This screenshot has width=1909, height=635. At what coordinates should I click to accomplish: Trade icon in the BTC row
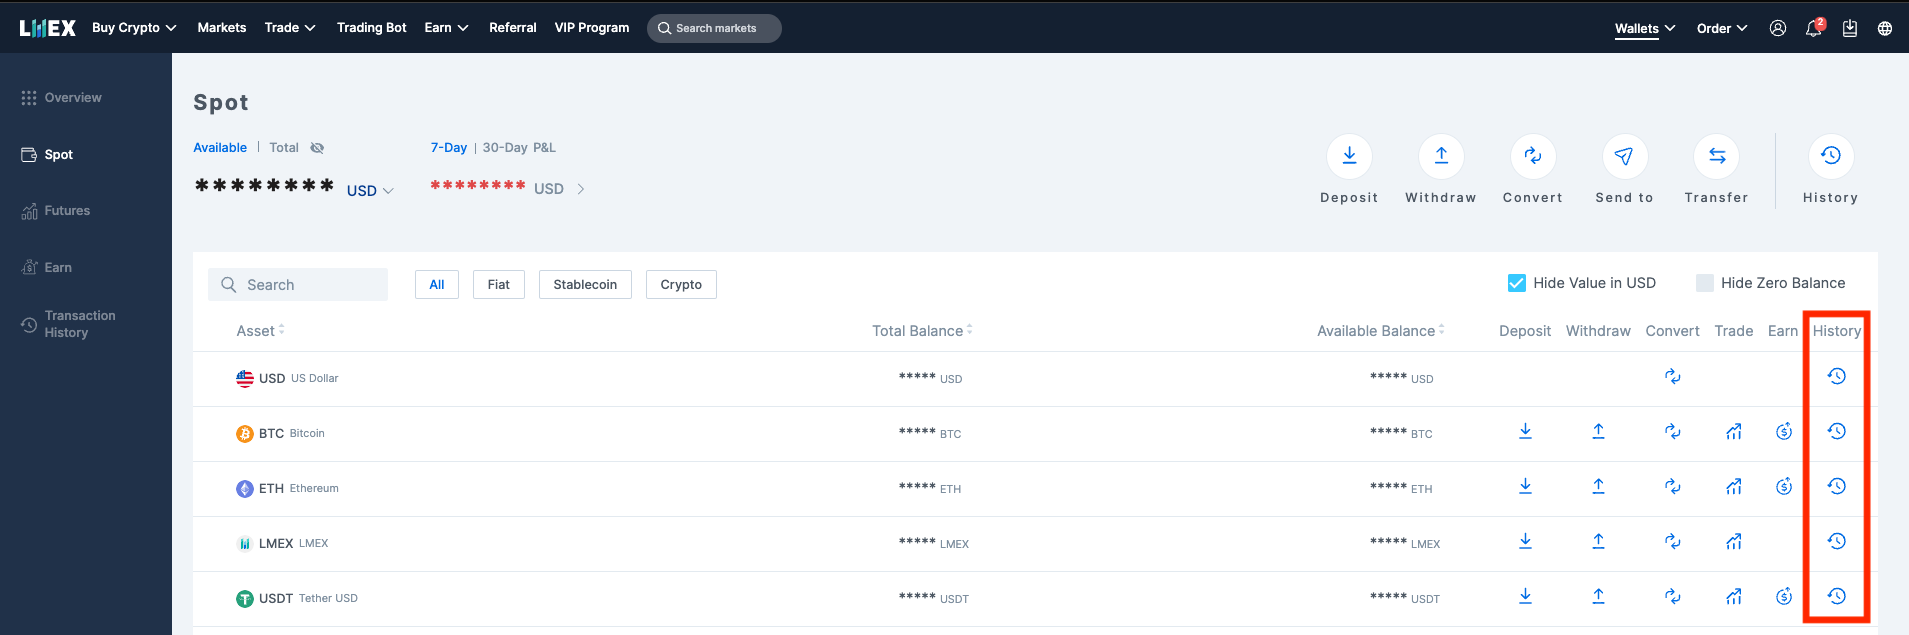click(1734, 432)
